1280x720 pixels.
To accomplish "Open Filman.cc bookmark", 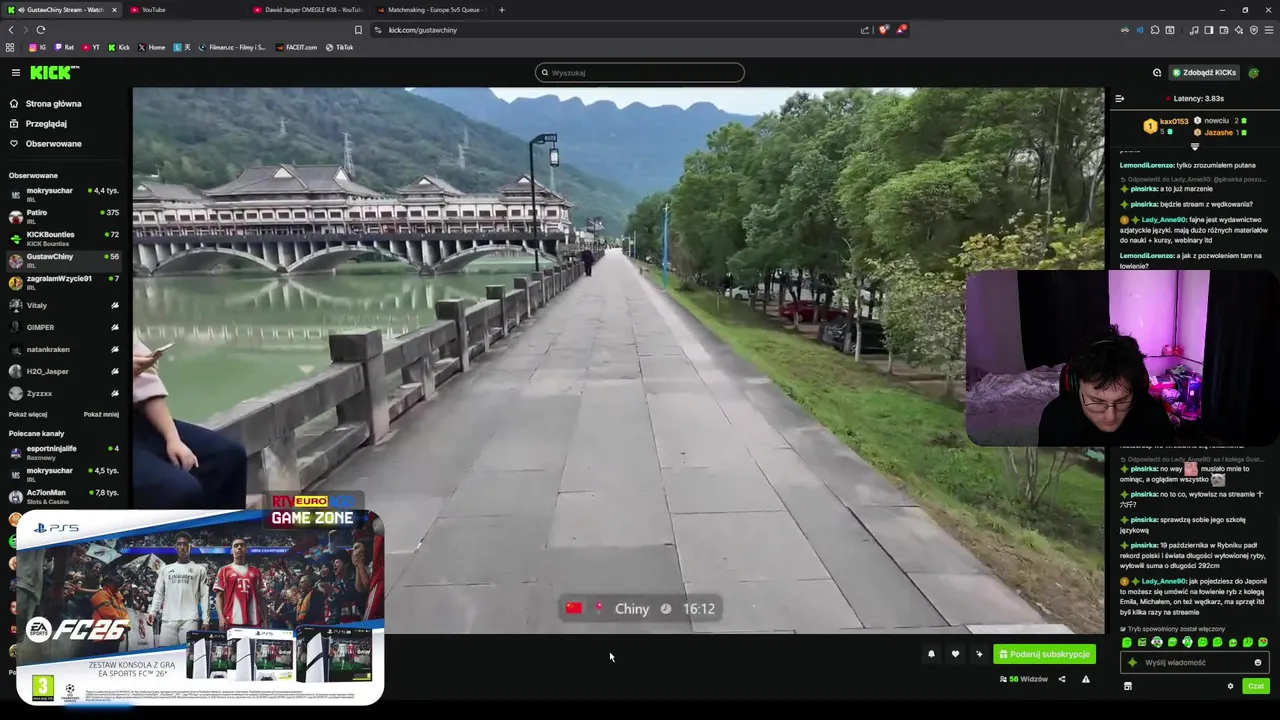I will [232, 47].
